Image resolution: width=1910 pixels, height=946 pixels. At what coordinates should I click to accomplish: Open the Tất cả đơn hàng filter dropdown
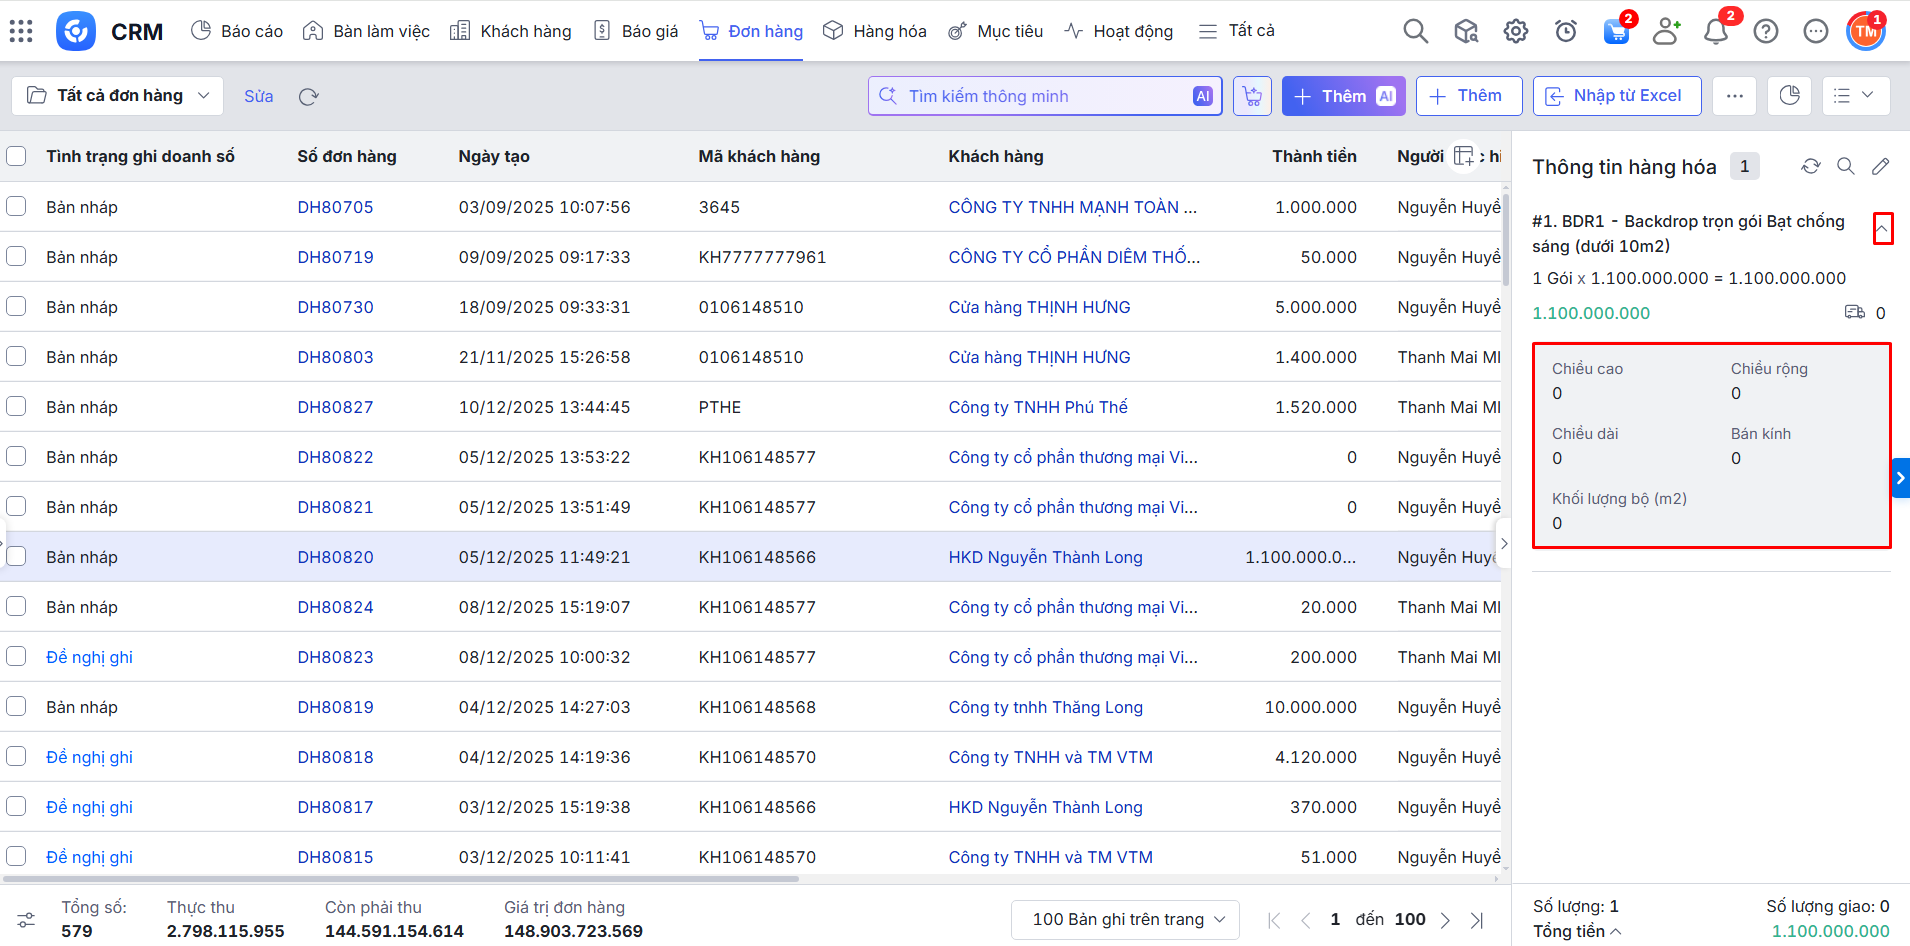click(118, 96)
